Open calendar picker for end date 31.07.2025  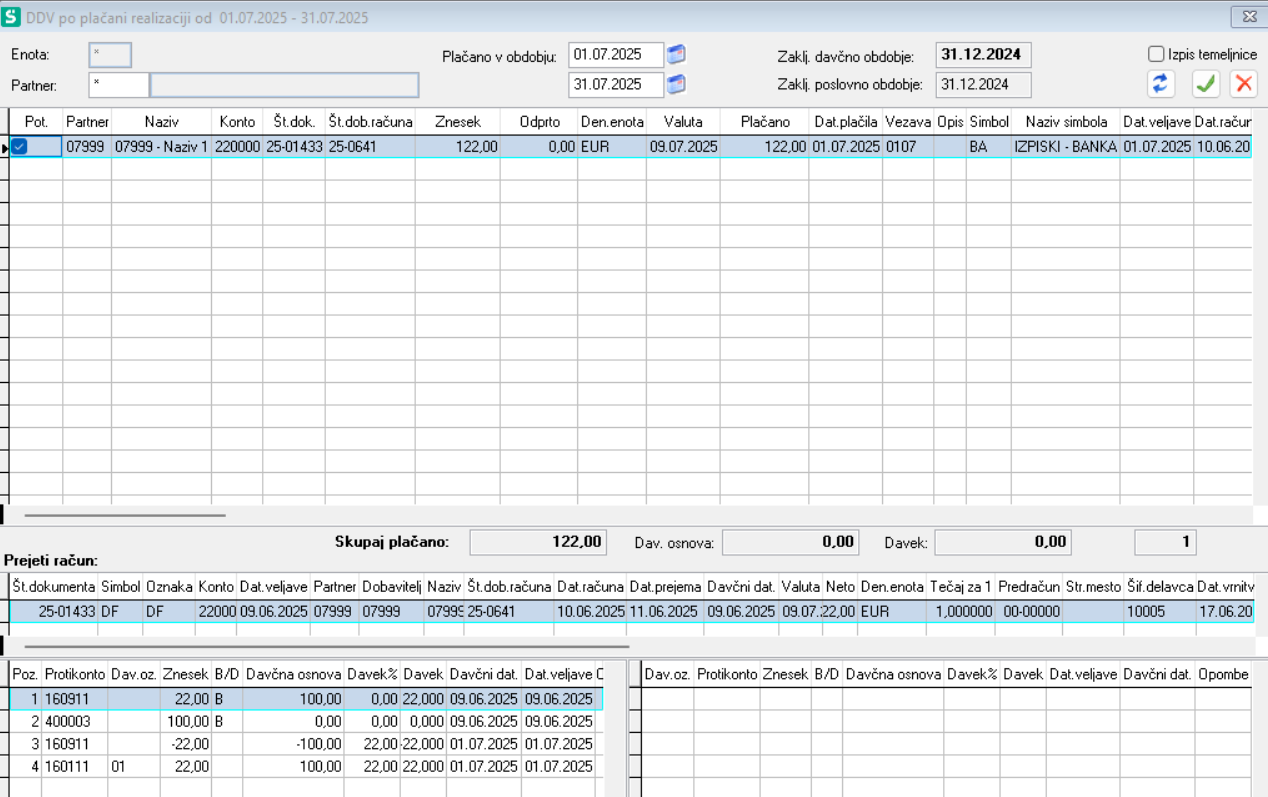677,85
